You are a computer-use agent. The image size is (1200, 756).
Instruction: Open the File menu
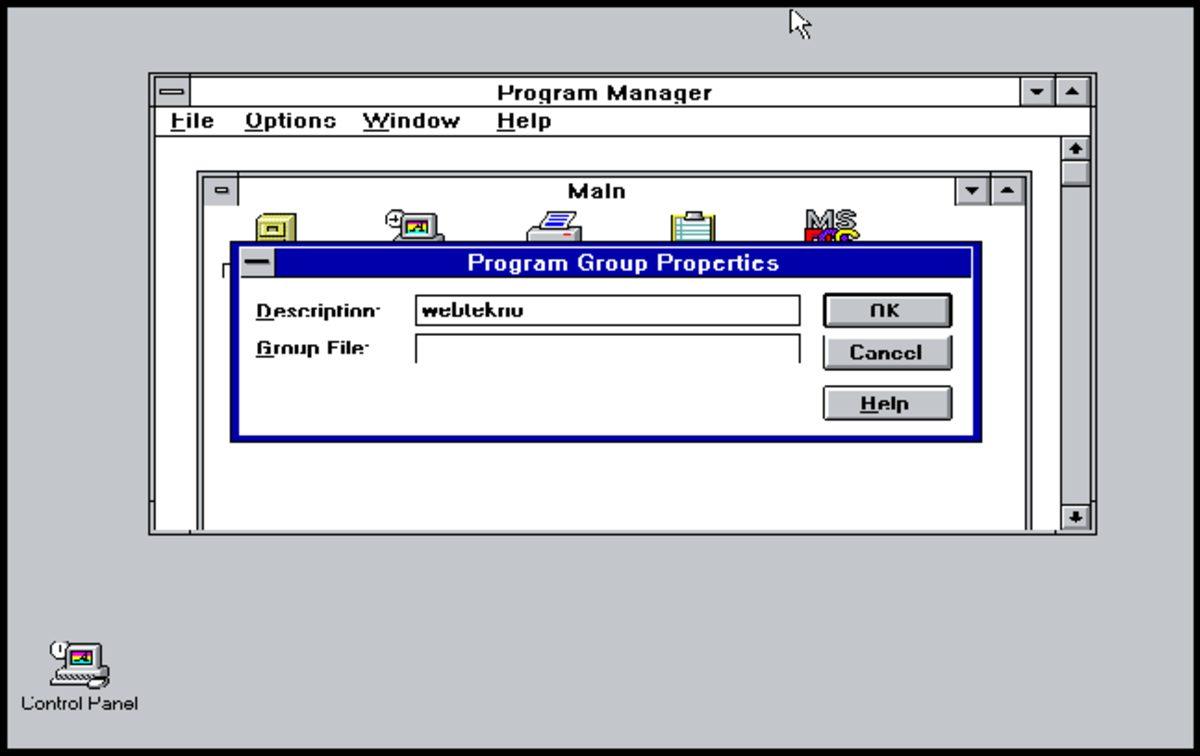[192, 121]
